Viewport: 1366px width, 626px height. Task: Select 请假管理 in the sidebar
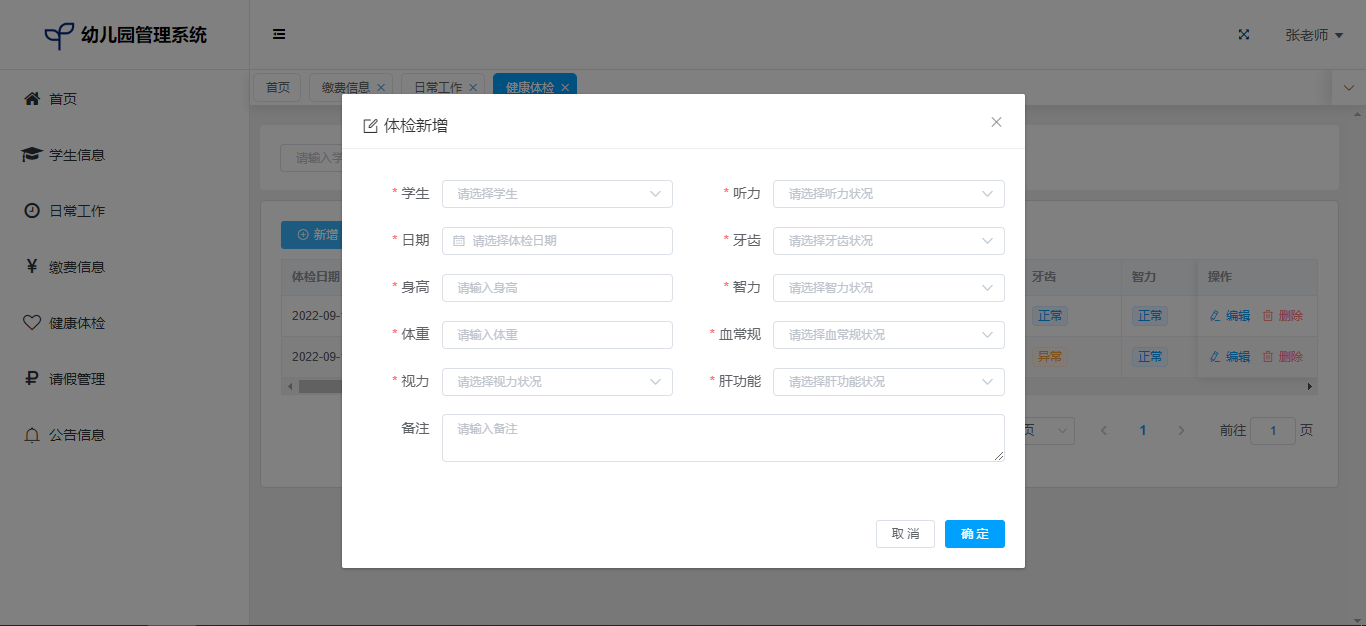(76, 379)
